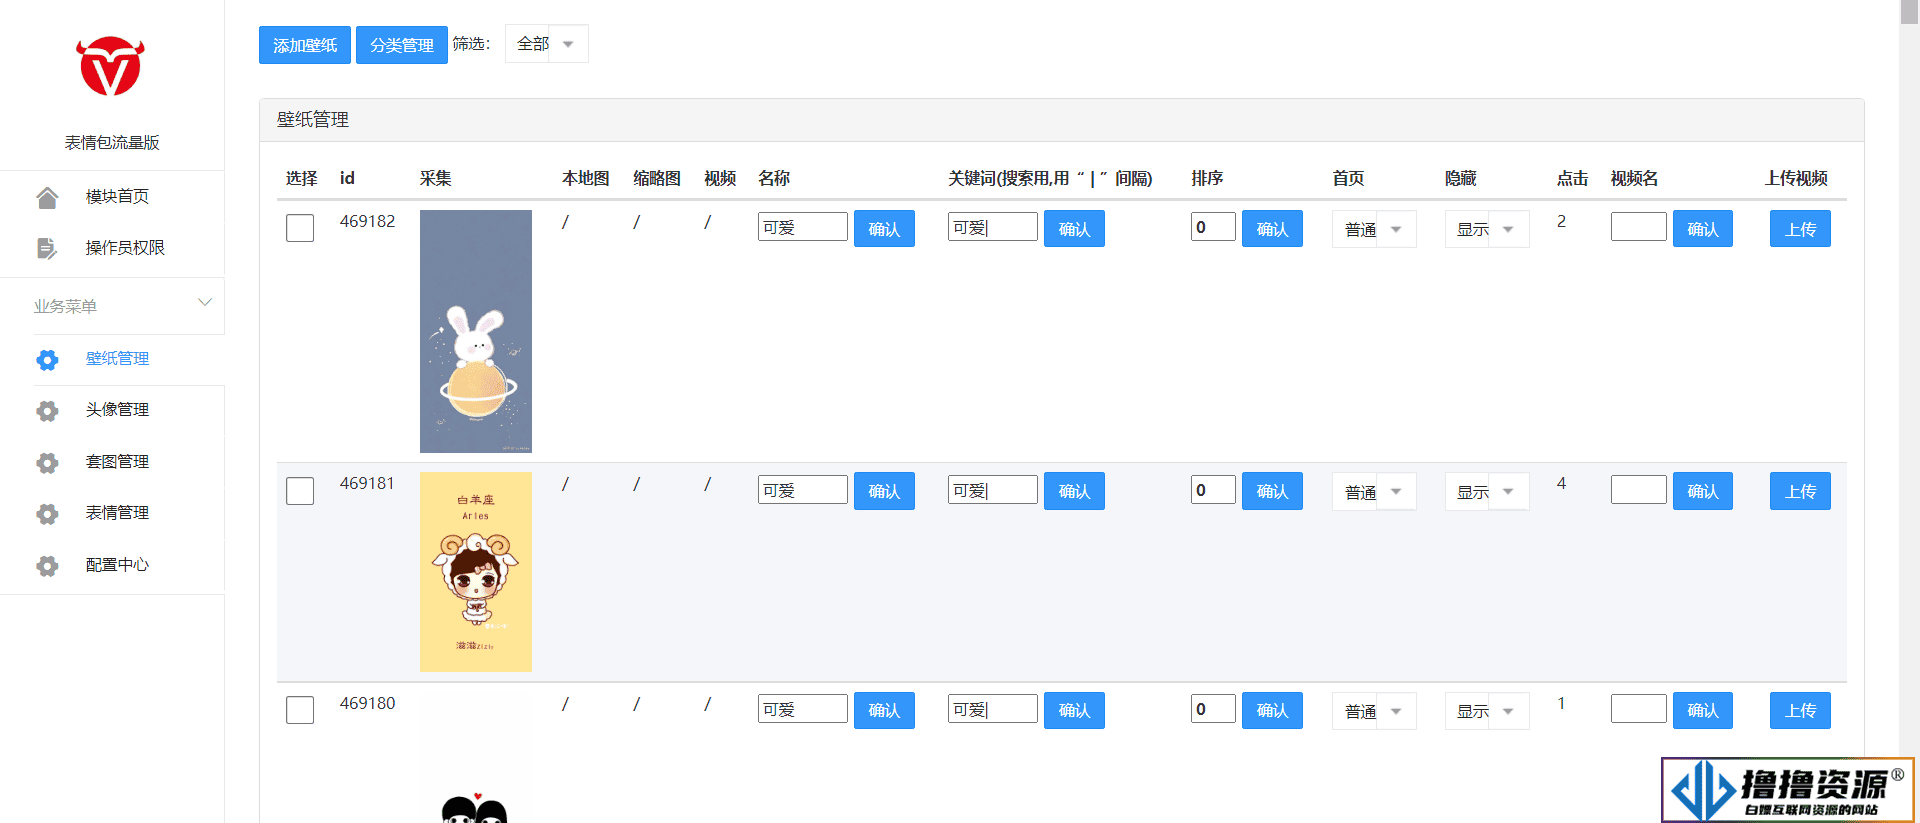This screenshot has height=823, width=1920.
Task: Click 上传 video button in row 469182
Action: 1800,229
